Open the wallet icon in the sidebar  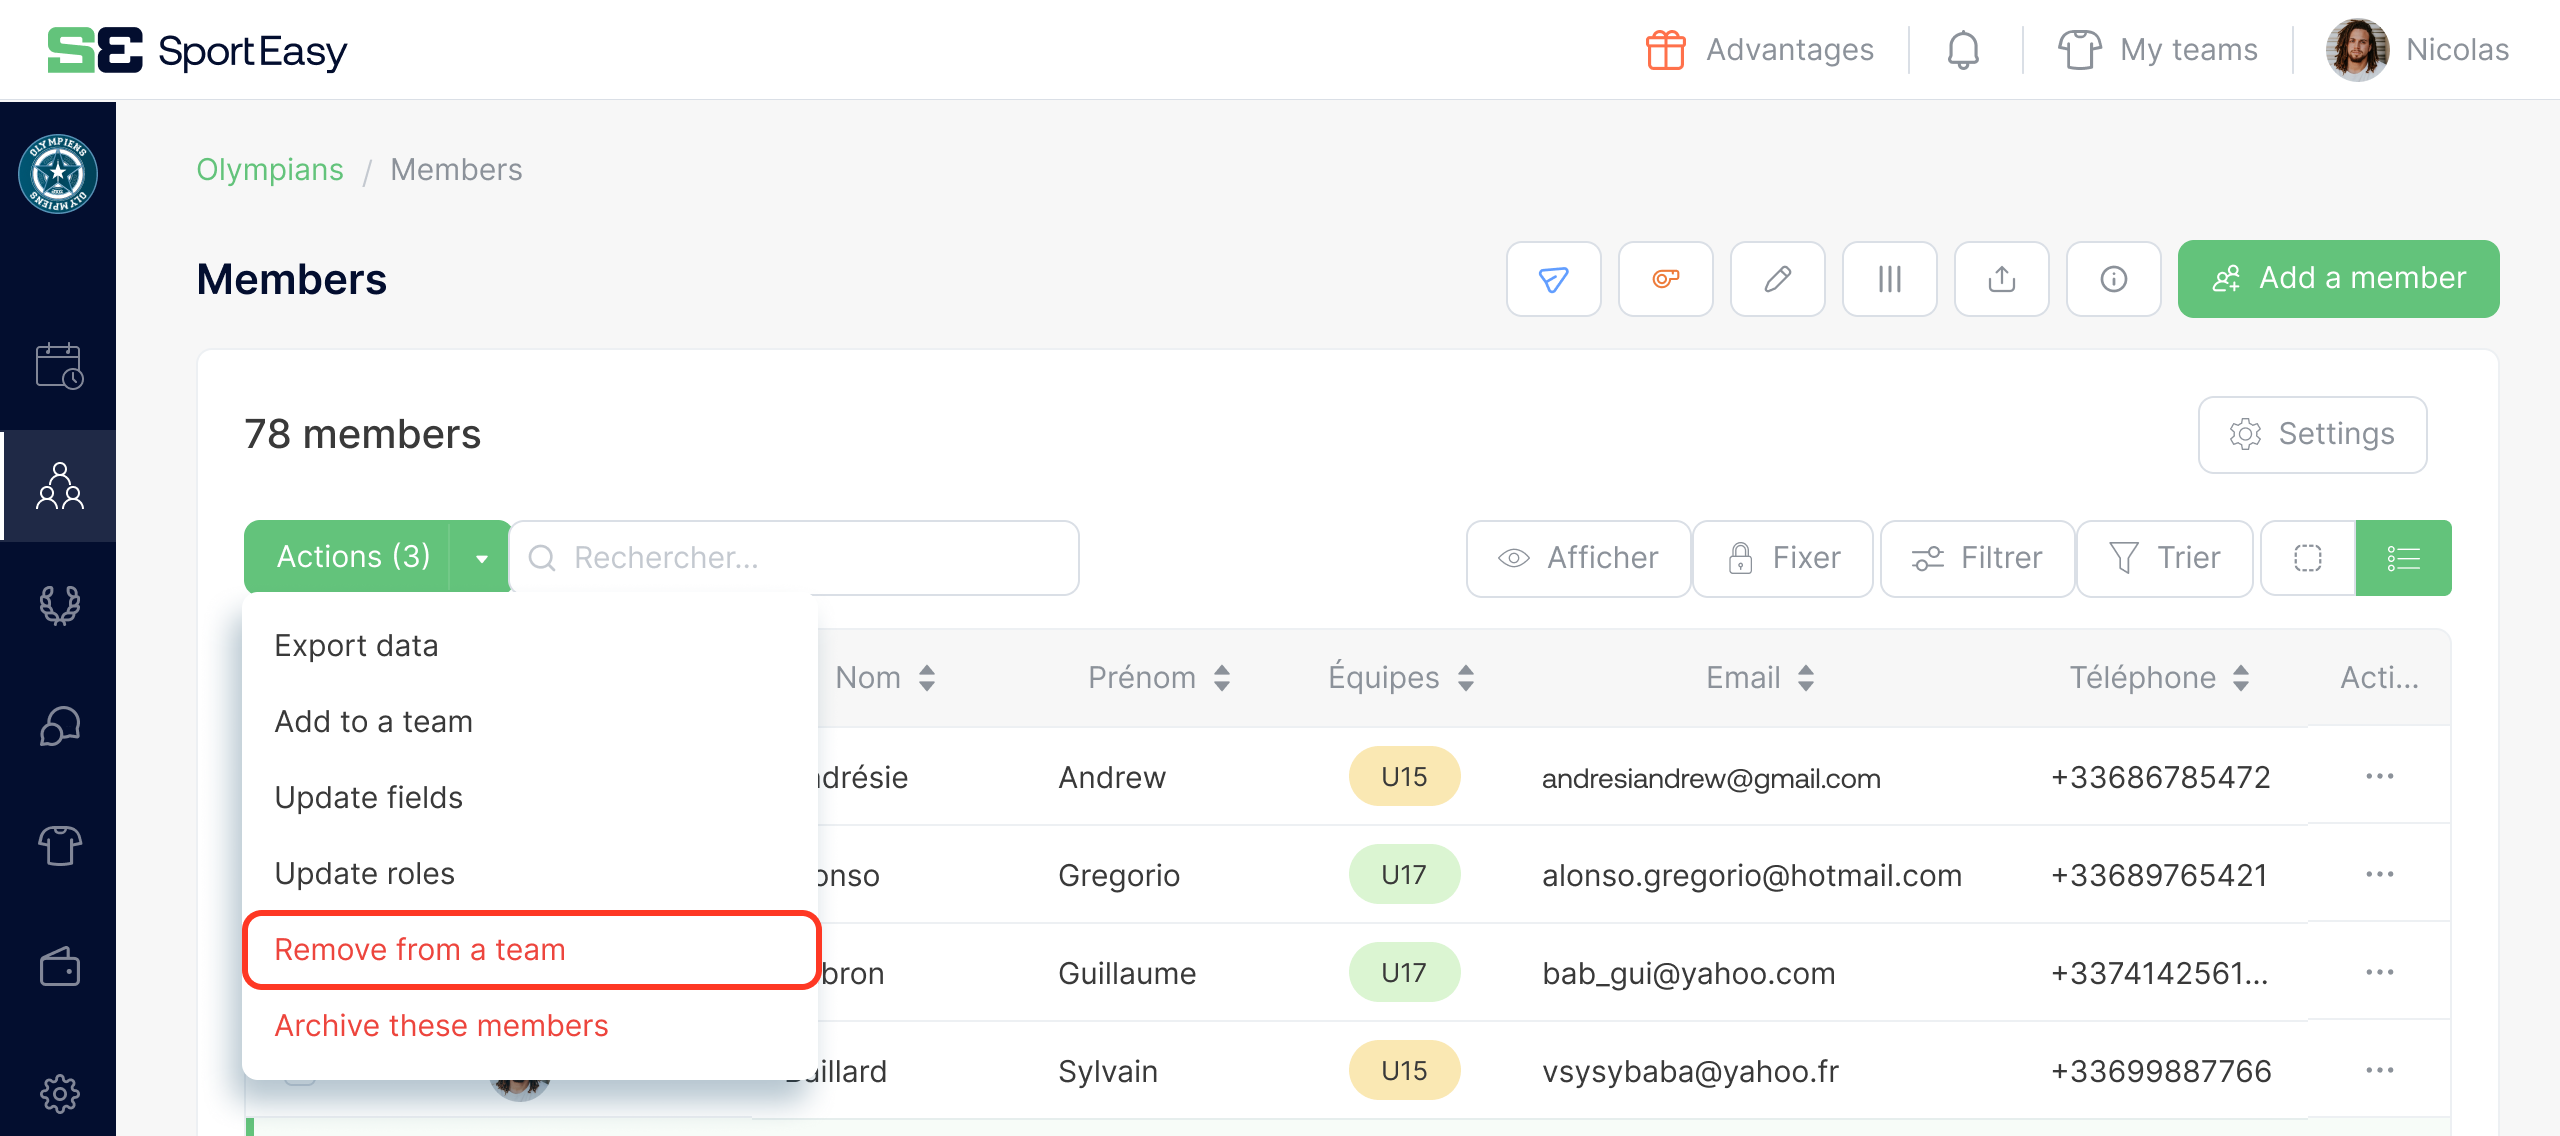pos(59,967)
